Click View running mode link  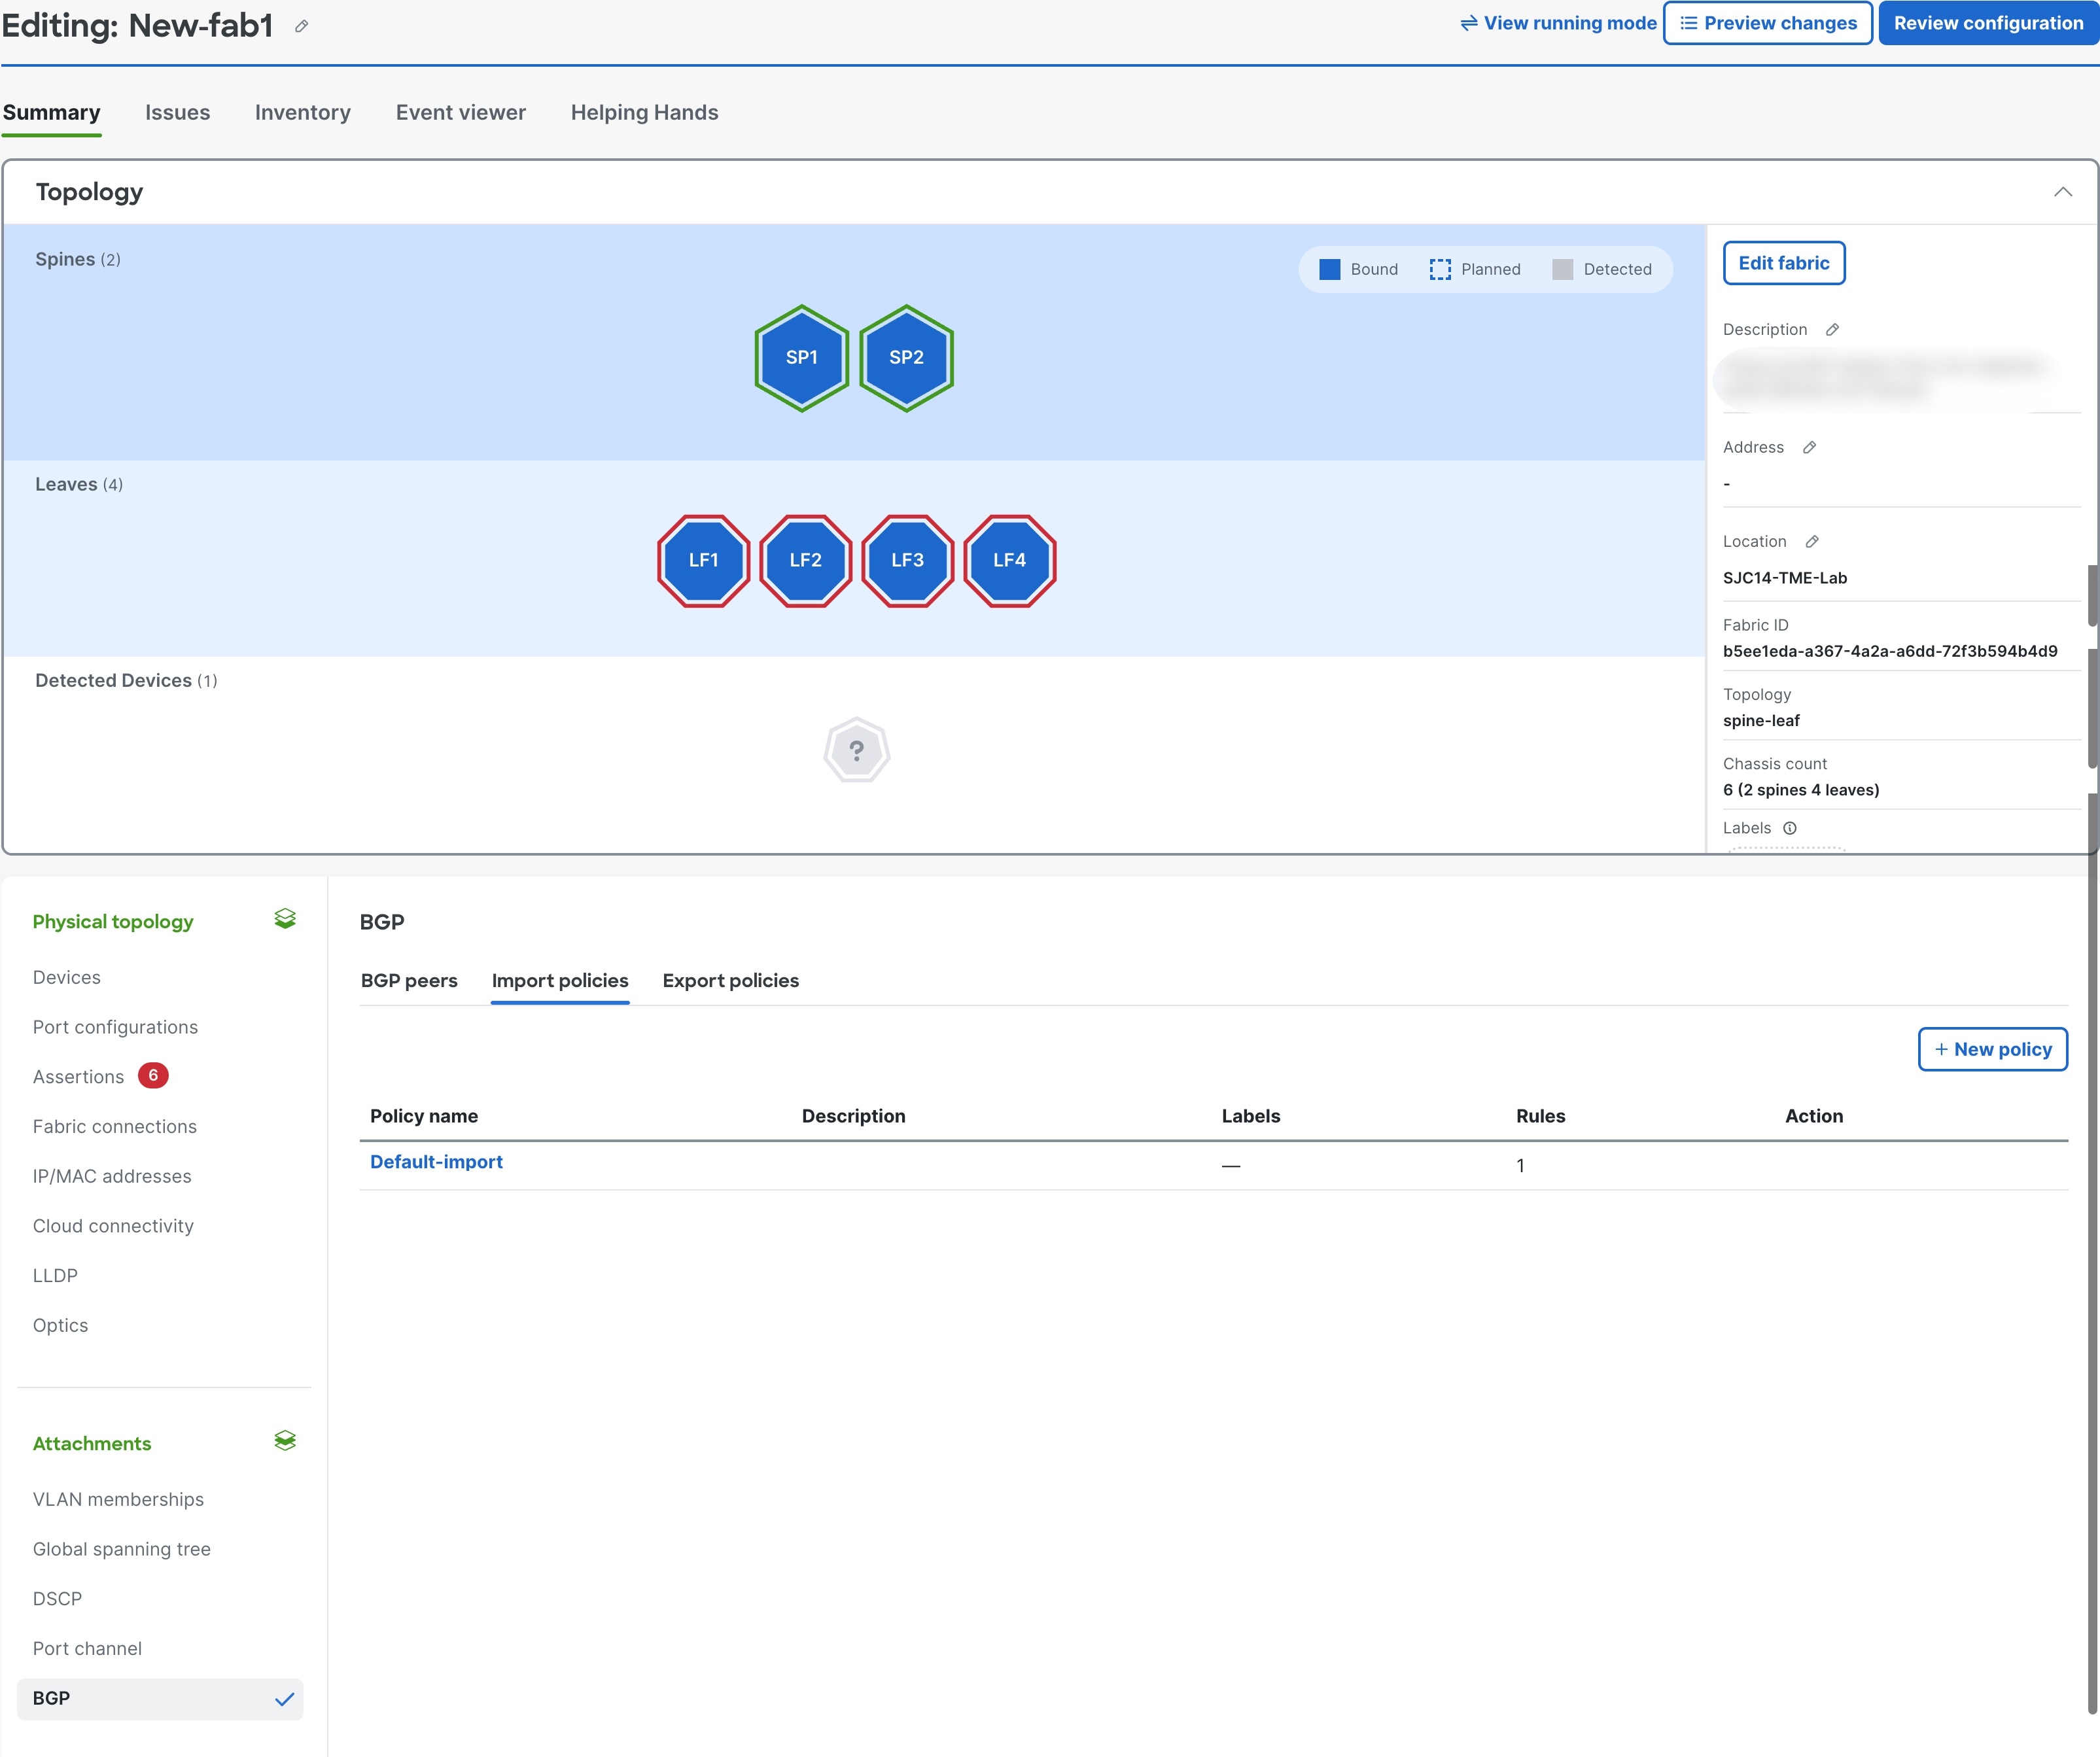click(x=1558, y=23)
